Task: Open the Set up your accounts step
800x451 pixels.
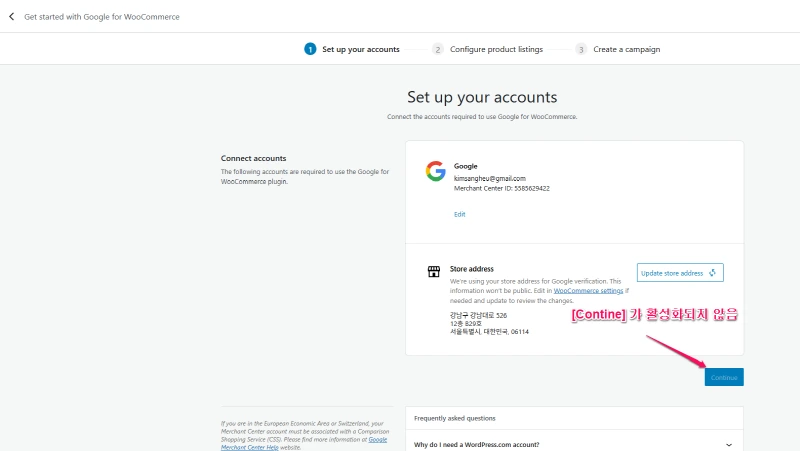Action: [361, 49]
